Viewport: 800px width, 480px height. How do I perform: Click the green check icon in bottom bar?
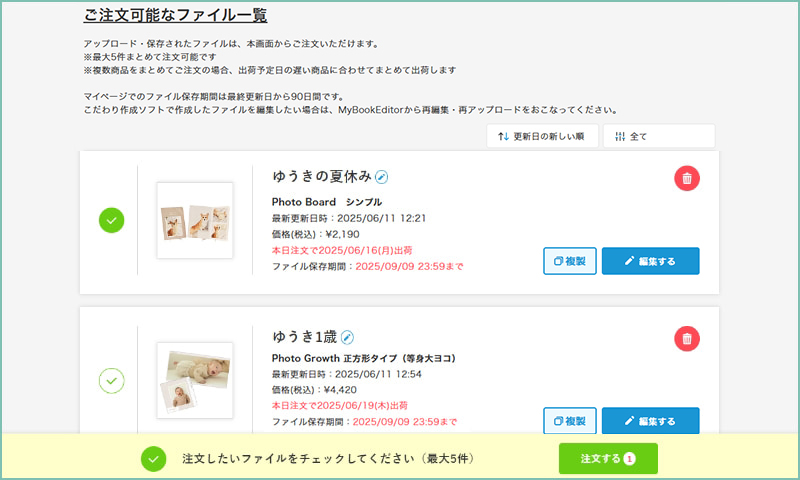pos(154,459)
